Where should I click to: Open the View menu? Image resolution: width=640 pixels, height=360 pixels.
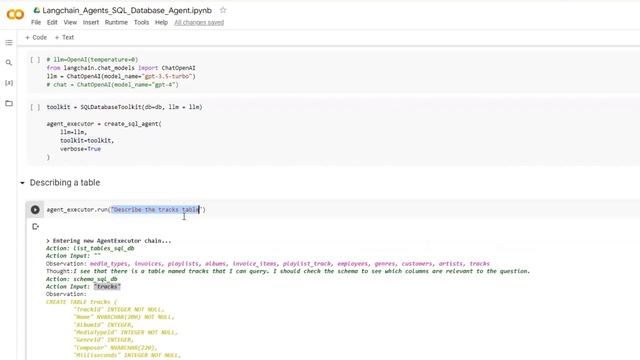[x=70, y=22]
